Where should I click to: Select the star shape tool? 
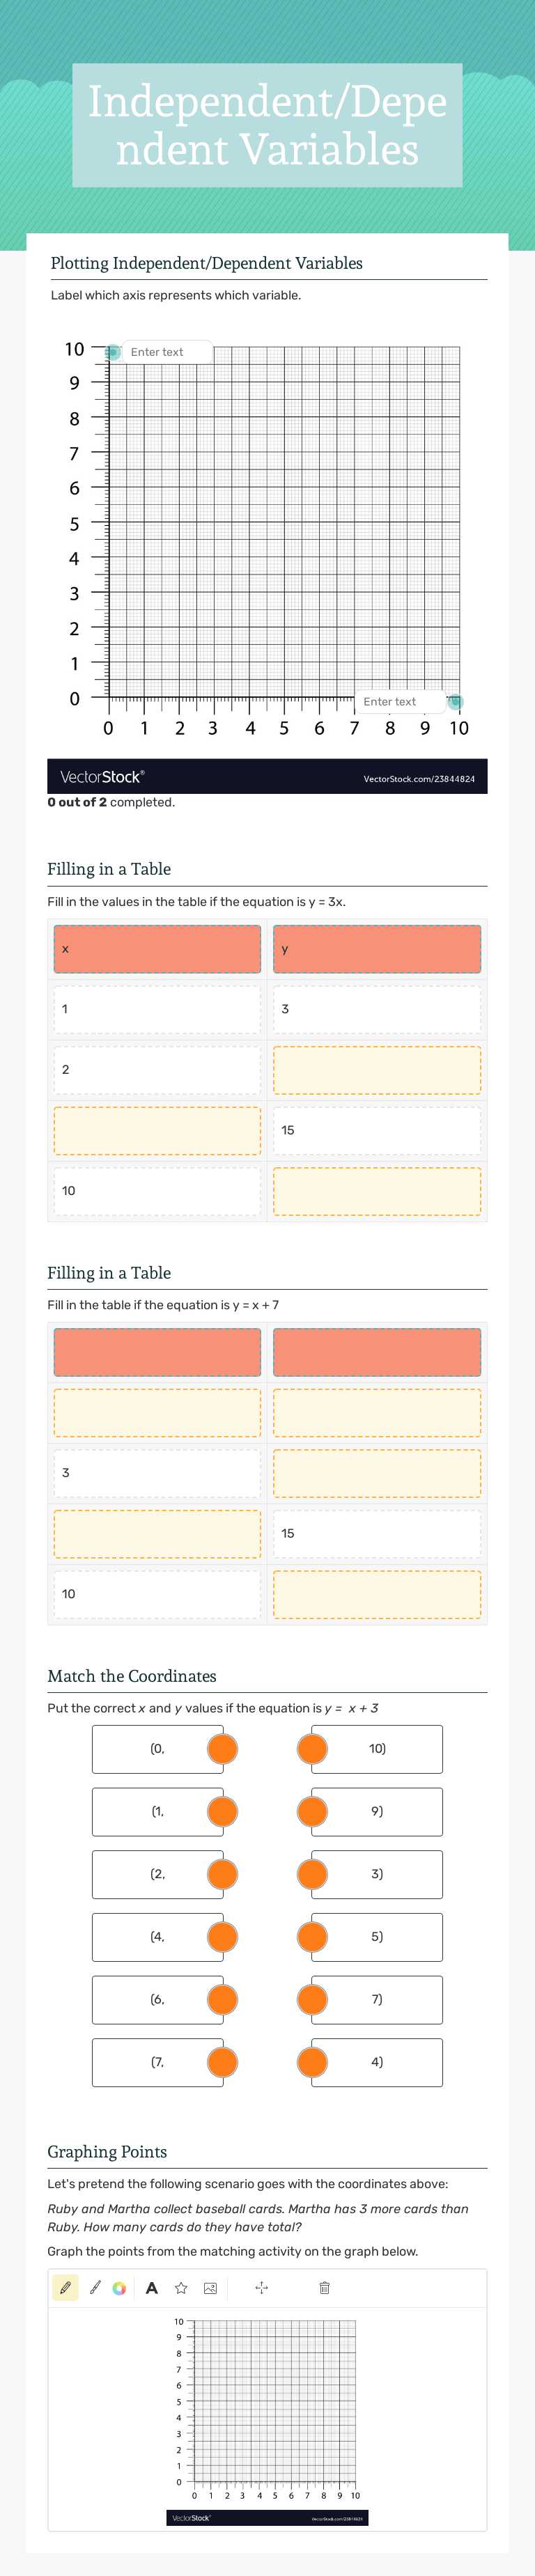(180, 2289)
